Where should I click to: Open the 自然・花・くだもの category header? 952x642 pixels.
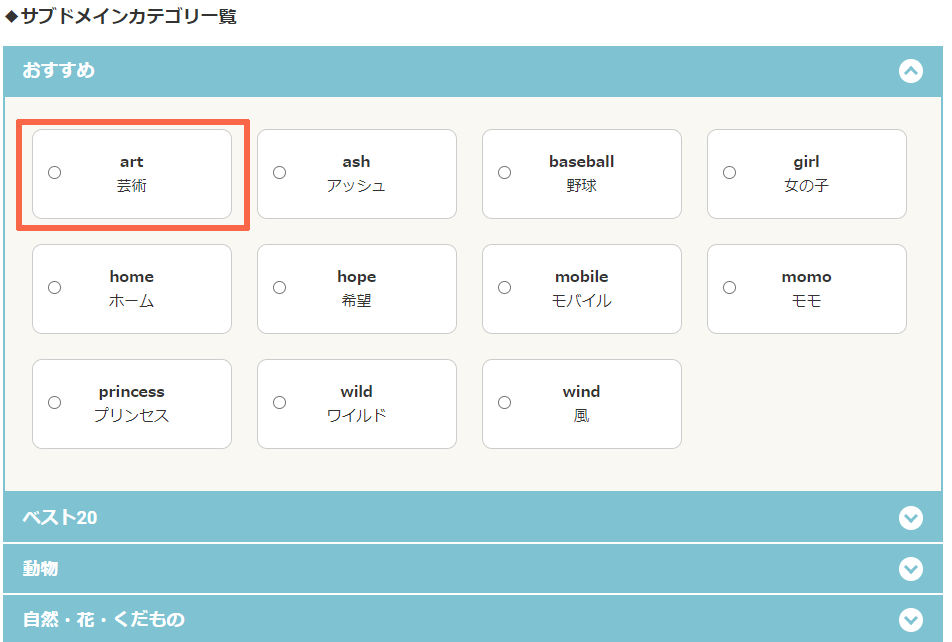[x=104, y=620]
